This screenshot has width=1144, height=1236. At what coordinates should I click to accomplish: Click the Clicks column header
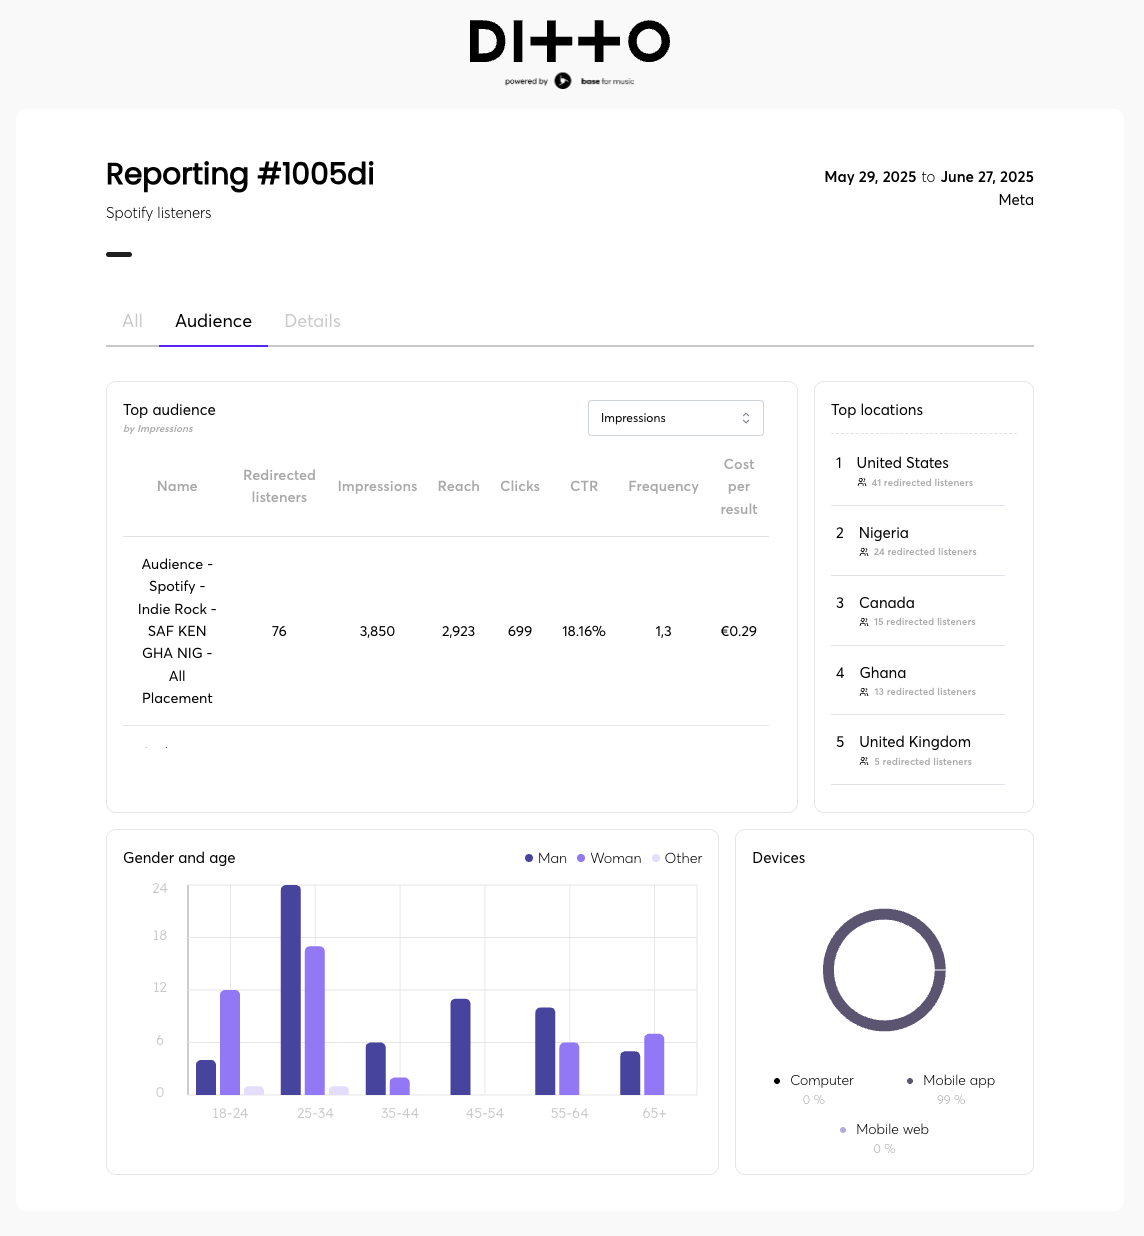click(520, 486)
